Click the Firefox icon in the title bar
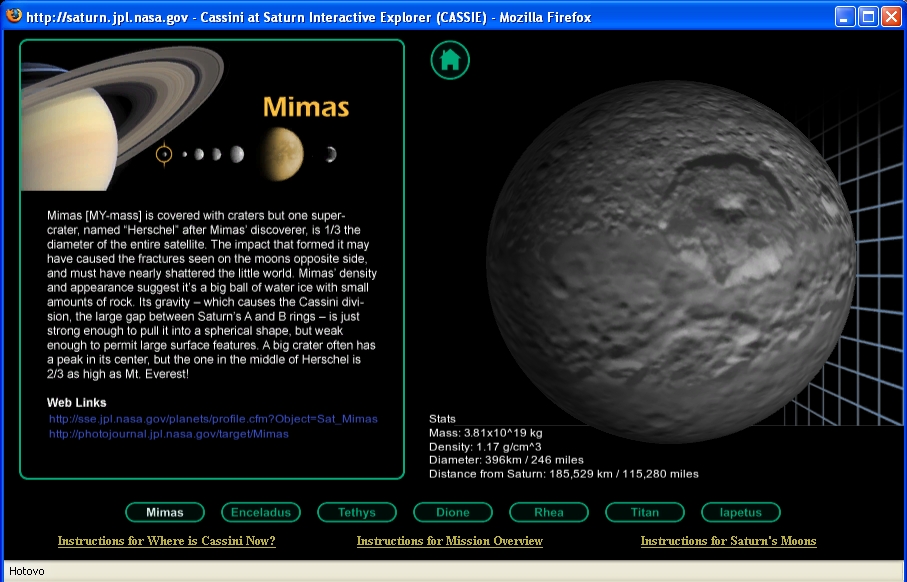Image resolution: width=907 pixels, height=582 pixels. 14,16
